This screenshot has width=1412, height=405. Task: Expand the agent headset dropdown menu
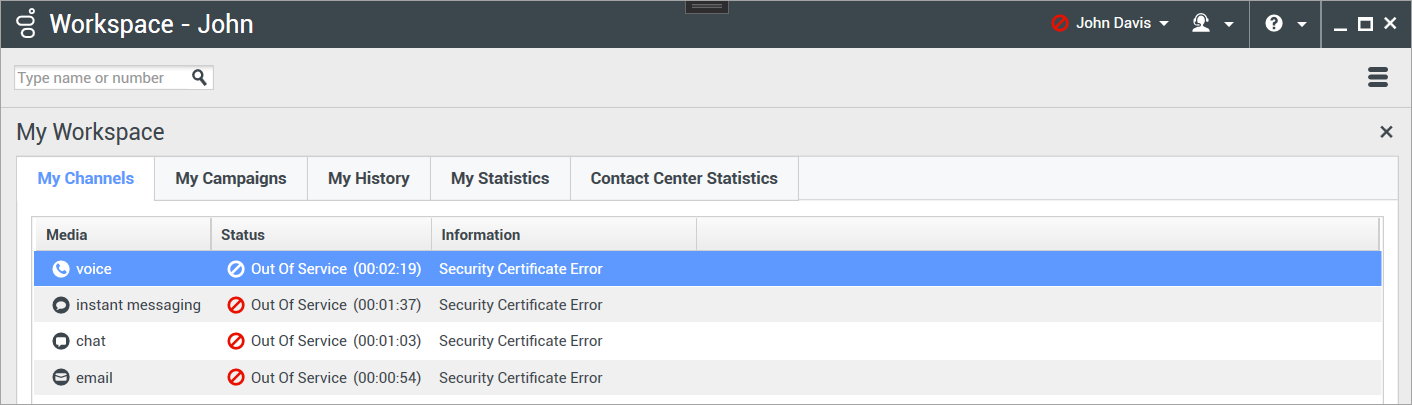[1212, 23]
